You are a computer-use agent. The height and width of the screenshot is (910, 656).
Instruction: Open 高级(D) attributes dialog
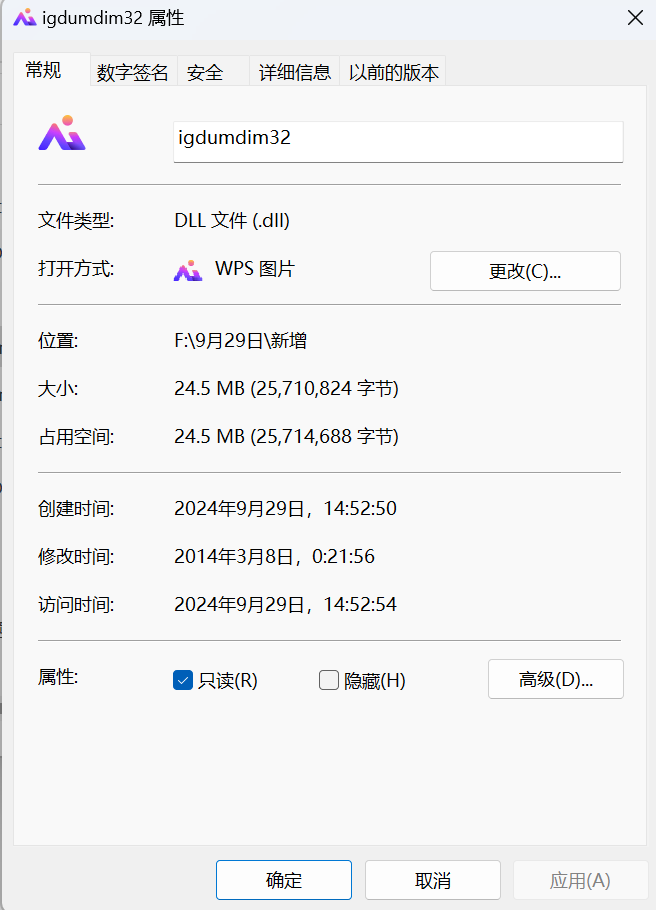click(x=555, y=679)
